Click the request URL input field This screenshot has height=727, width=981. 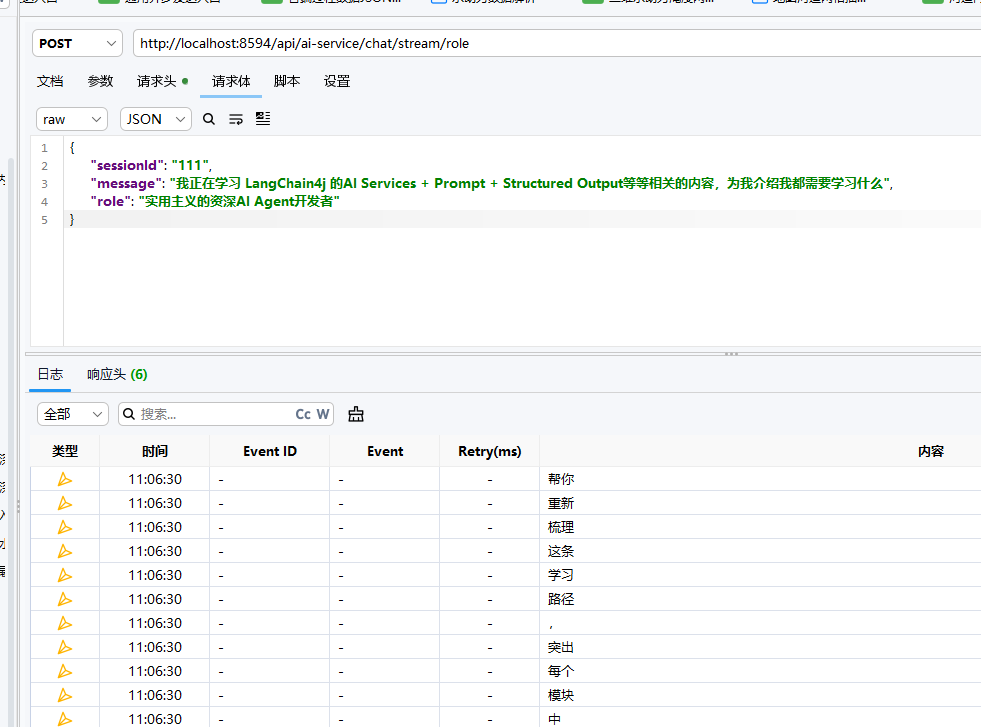point(557,43)
